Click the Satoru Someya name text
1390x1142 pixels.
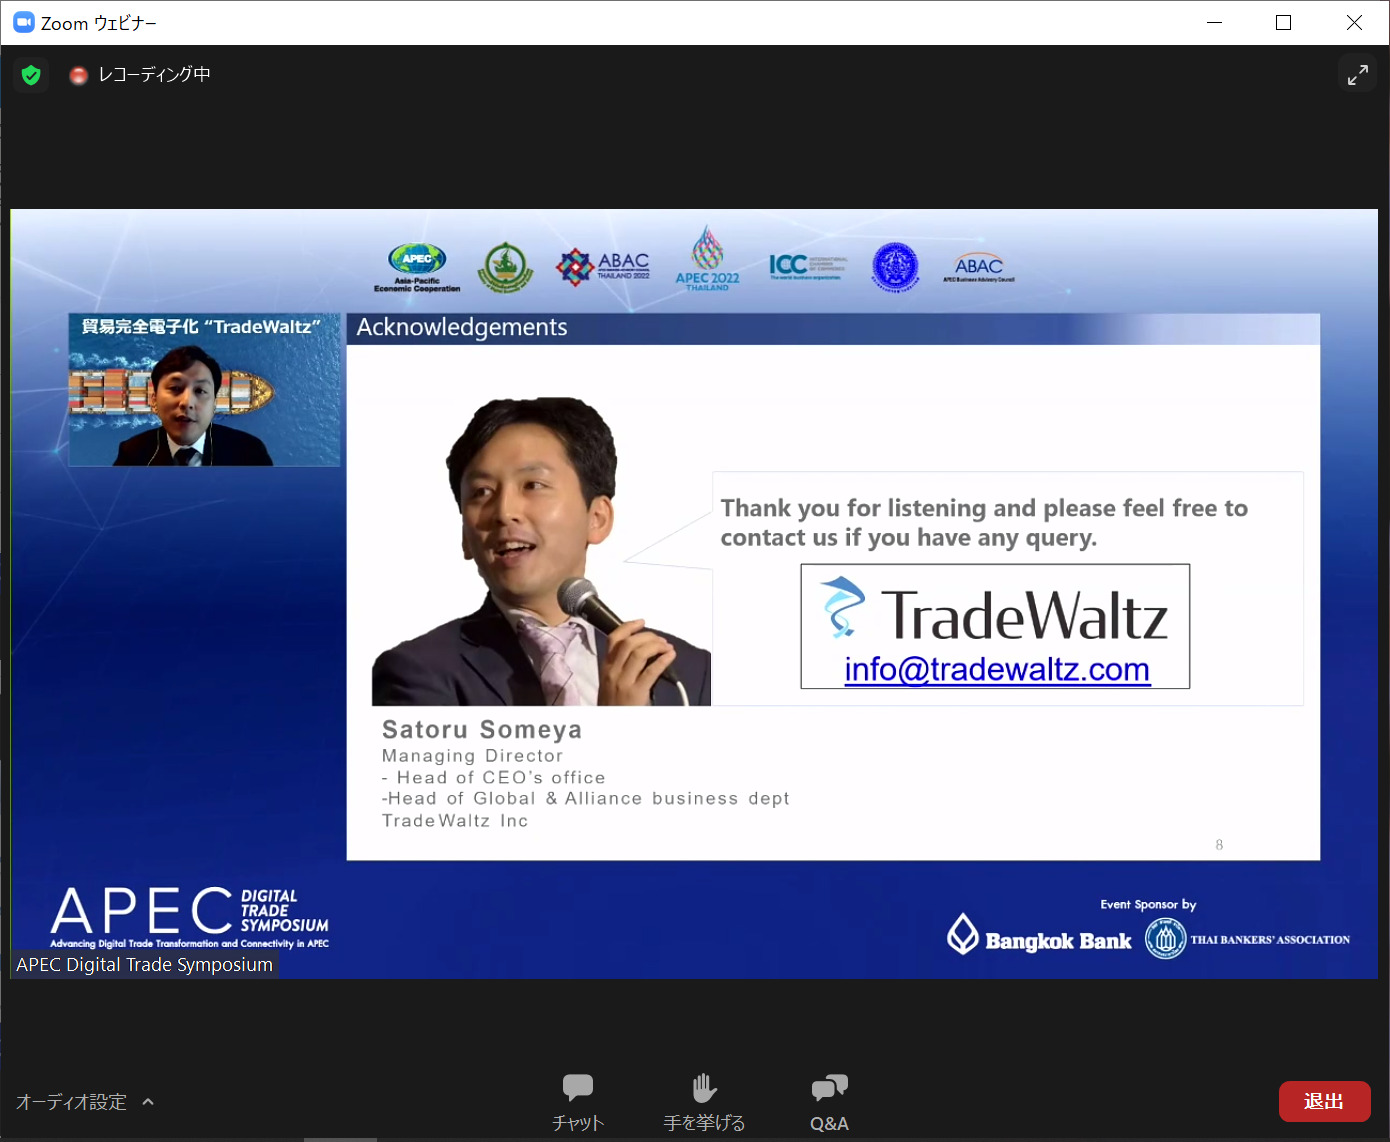pos(482,730)
